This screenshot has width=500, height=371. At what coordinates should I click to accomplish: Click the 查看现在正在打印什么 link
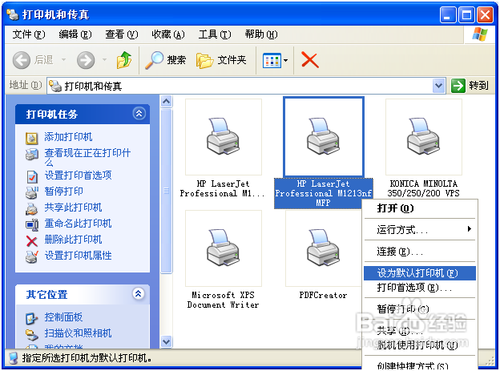point(87,158)
